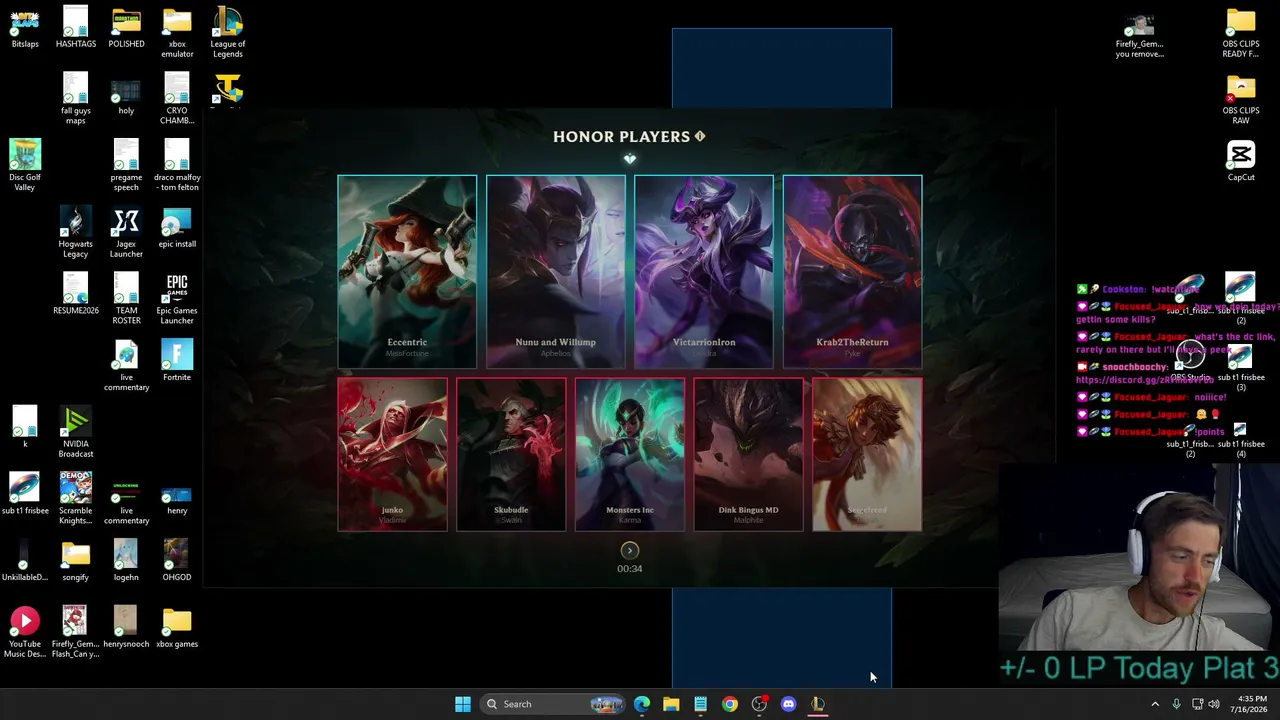This screenshot has height=720, width=1280.
Task: Open the henrysnooch image file
Action: click(126, 628)
